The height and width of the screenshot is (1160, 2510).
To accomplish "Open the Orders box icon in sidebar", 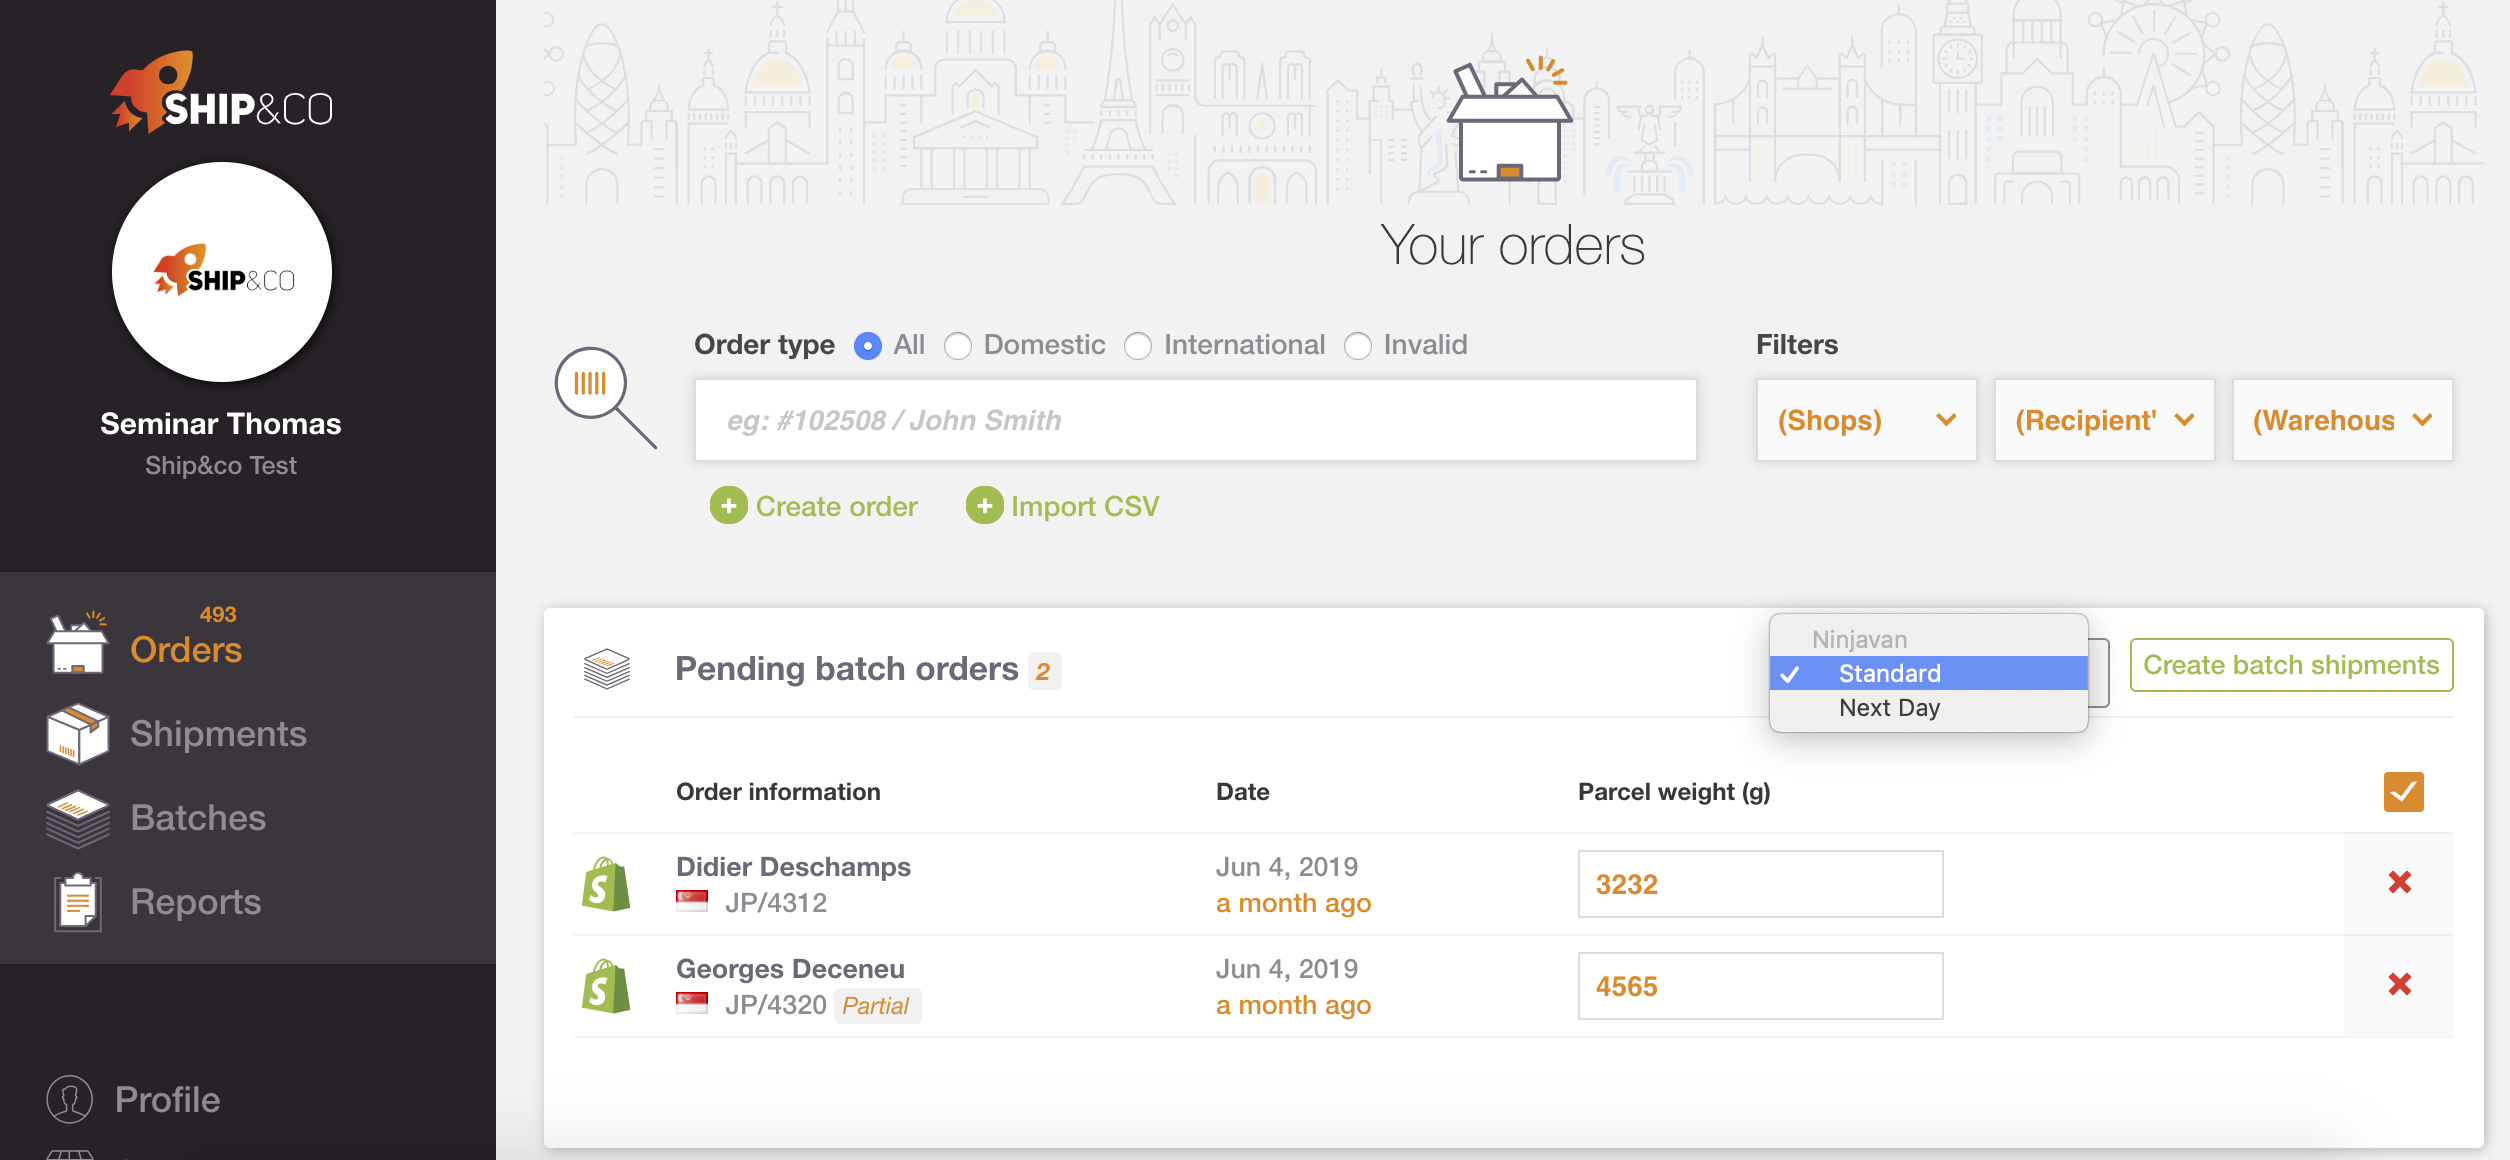I will point(77,642).
